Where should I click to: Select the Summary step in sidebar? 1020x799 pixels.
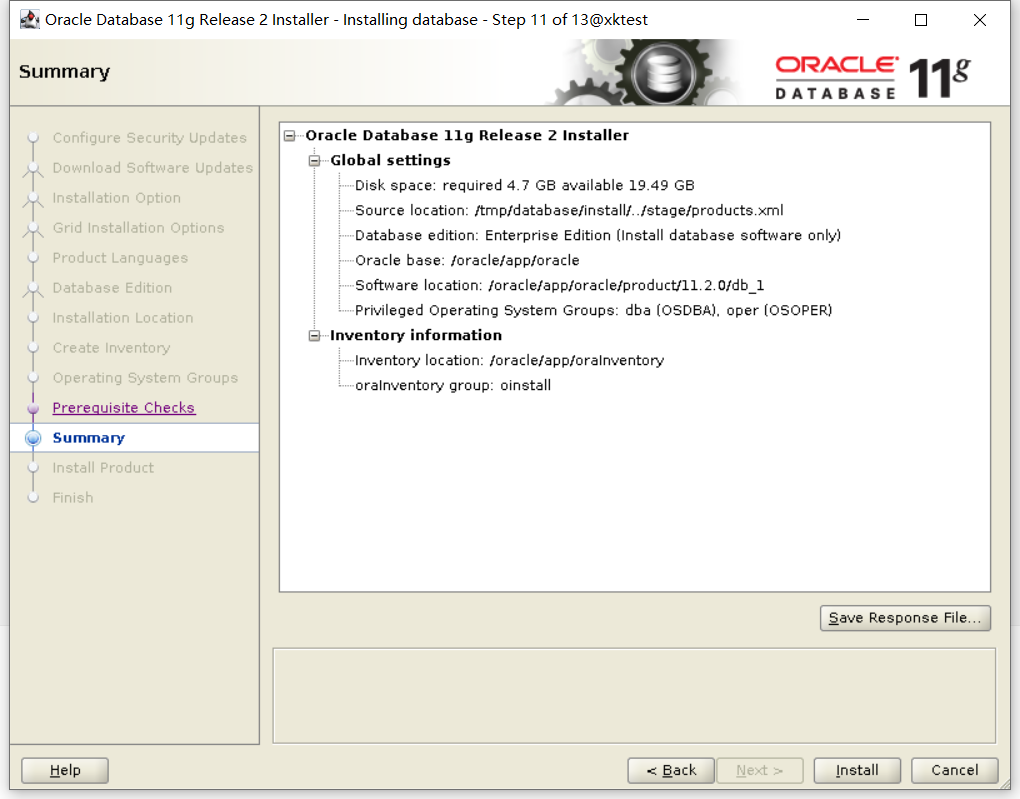click(88, 438)
